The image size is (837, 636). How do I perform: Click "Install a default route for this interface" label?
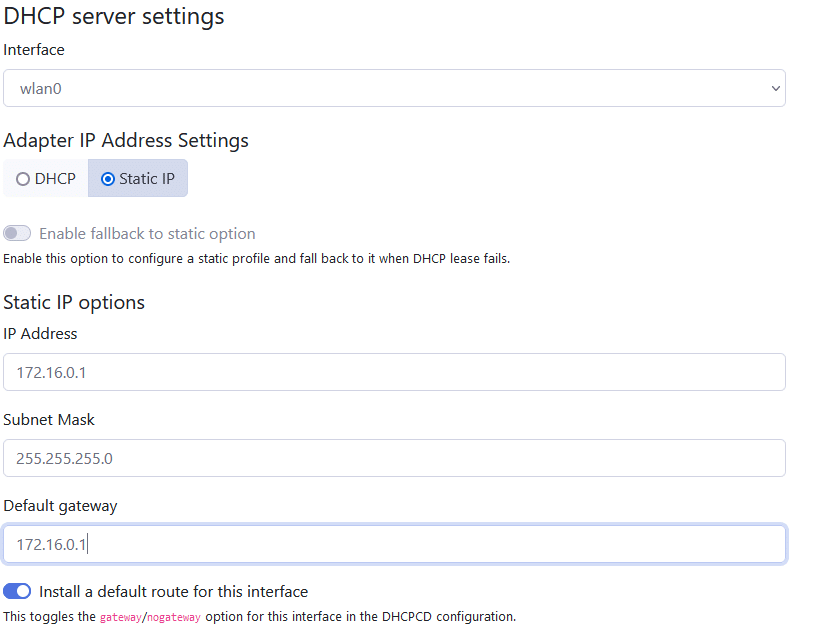[x=173, y=592]
